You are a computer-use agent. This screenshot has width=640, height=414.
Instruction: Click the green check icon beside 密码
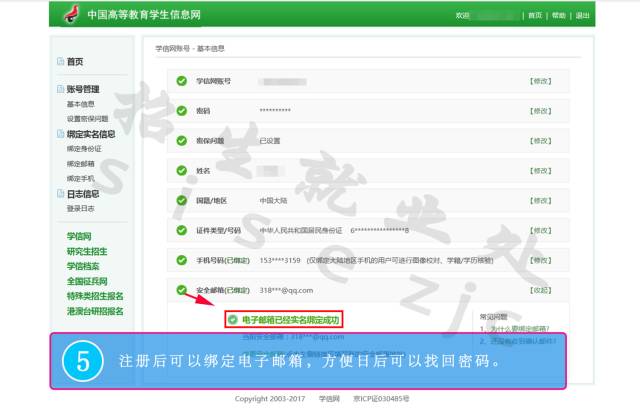(181, 111)
